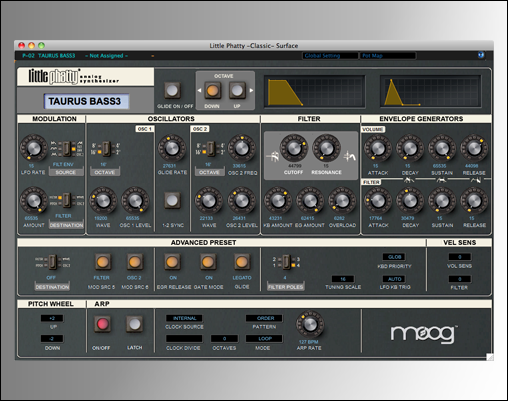This screenshot has width=508, height=401.
Task: Click the OSC 2 Octave selector switch
Action: (210, 149)
